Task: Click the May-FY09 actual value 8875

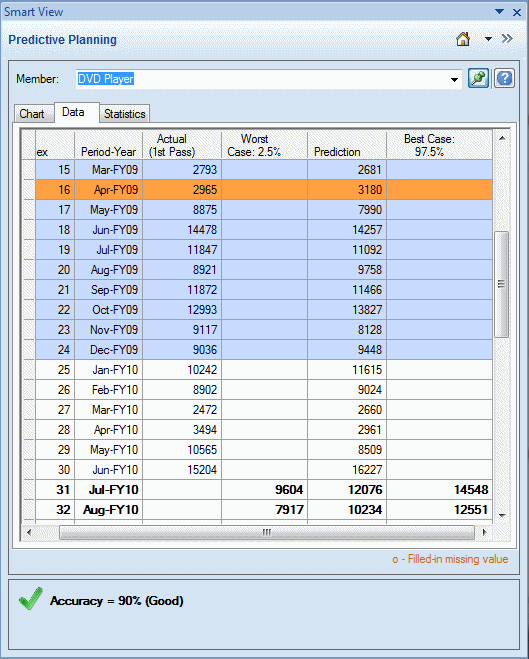Action: coord(182,210)
